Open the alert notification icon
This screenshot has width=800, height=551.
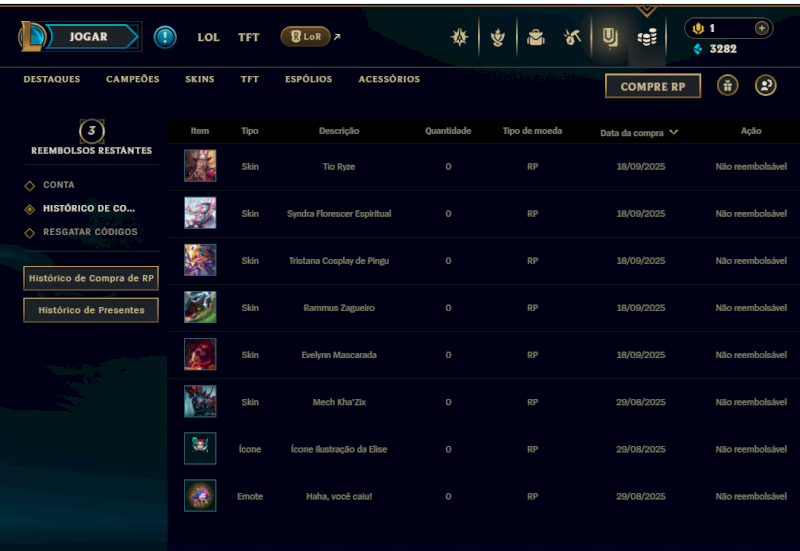(165, 37)
